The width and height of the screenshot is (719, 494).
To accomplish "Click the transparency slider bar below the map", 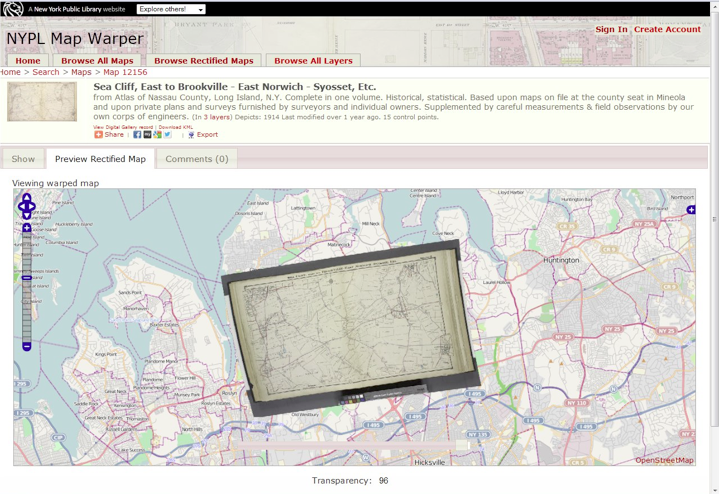I will click(x=353, y=445).
